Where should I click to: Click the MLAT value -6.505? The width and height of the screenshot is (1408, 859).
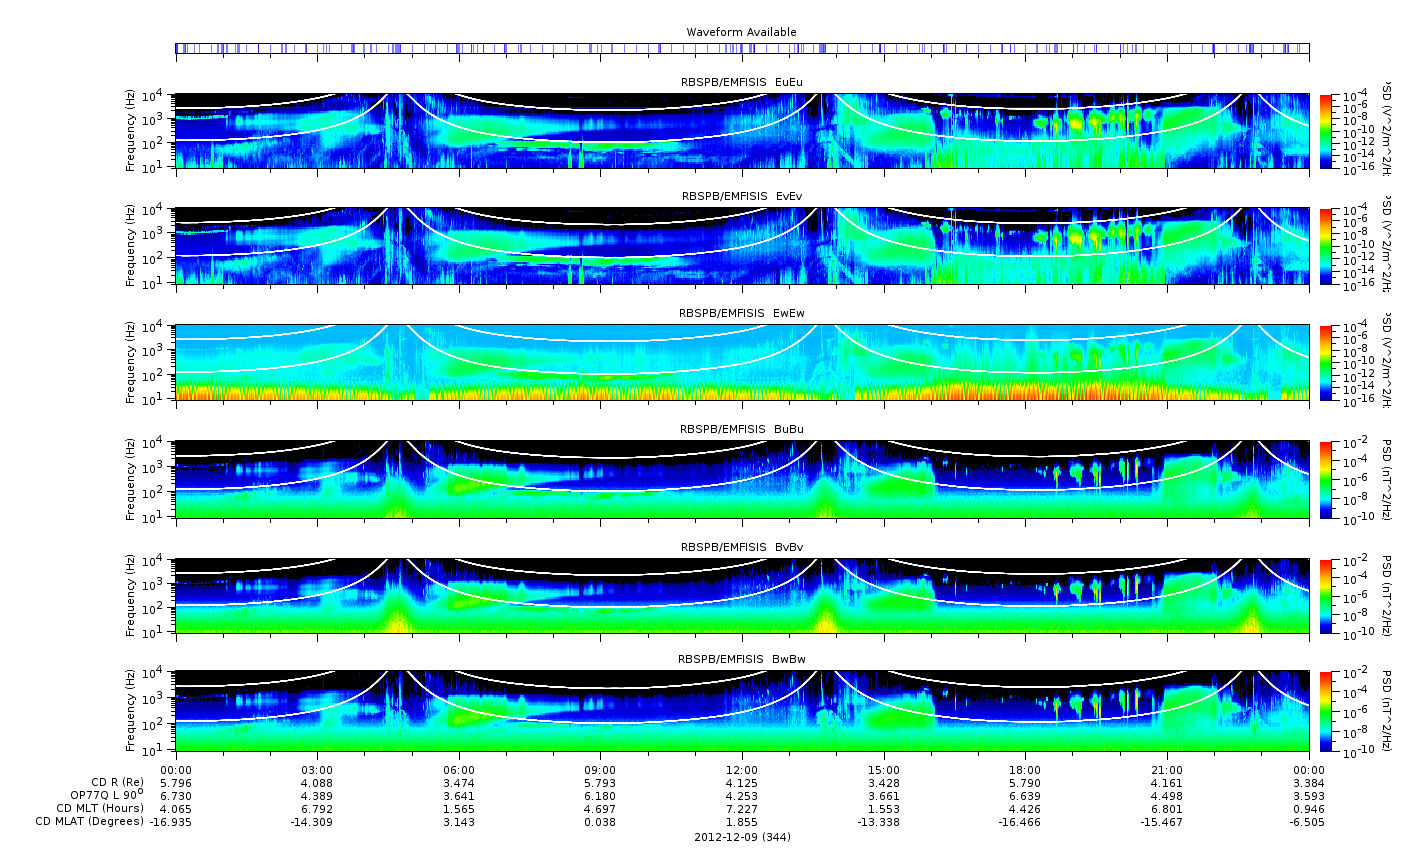click(1307, 821)
